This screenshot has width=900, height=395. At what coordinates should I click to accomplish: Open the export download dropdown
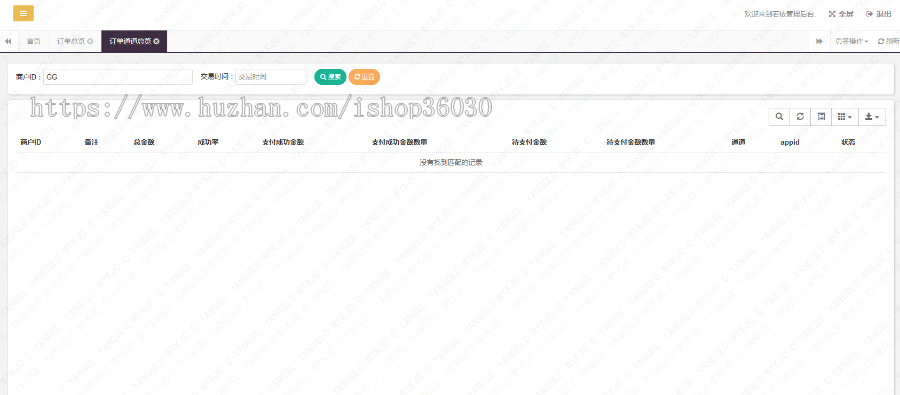coord(871,117)
